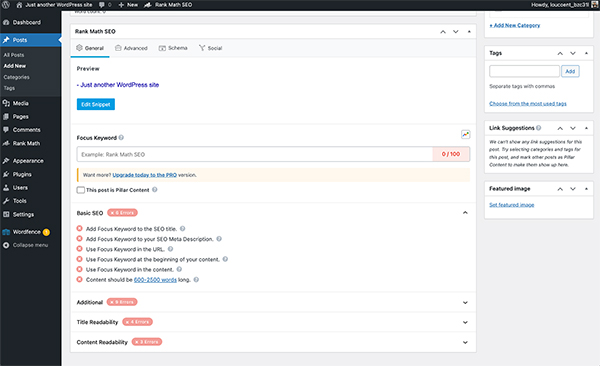The image size is (600, 366).
Task: Switch to the Schema tab
Action: point(173,48)
